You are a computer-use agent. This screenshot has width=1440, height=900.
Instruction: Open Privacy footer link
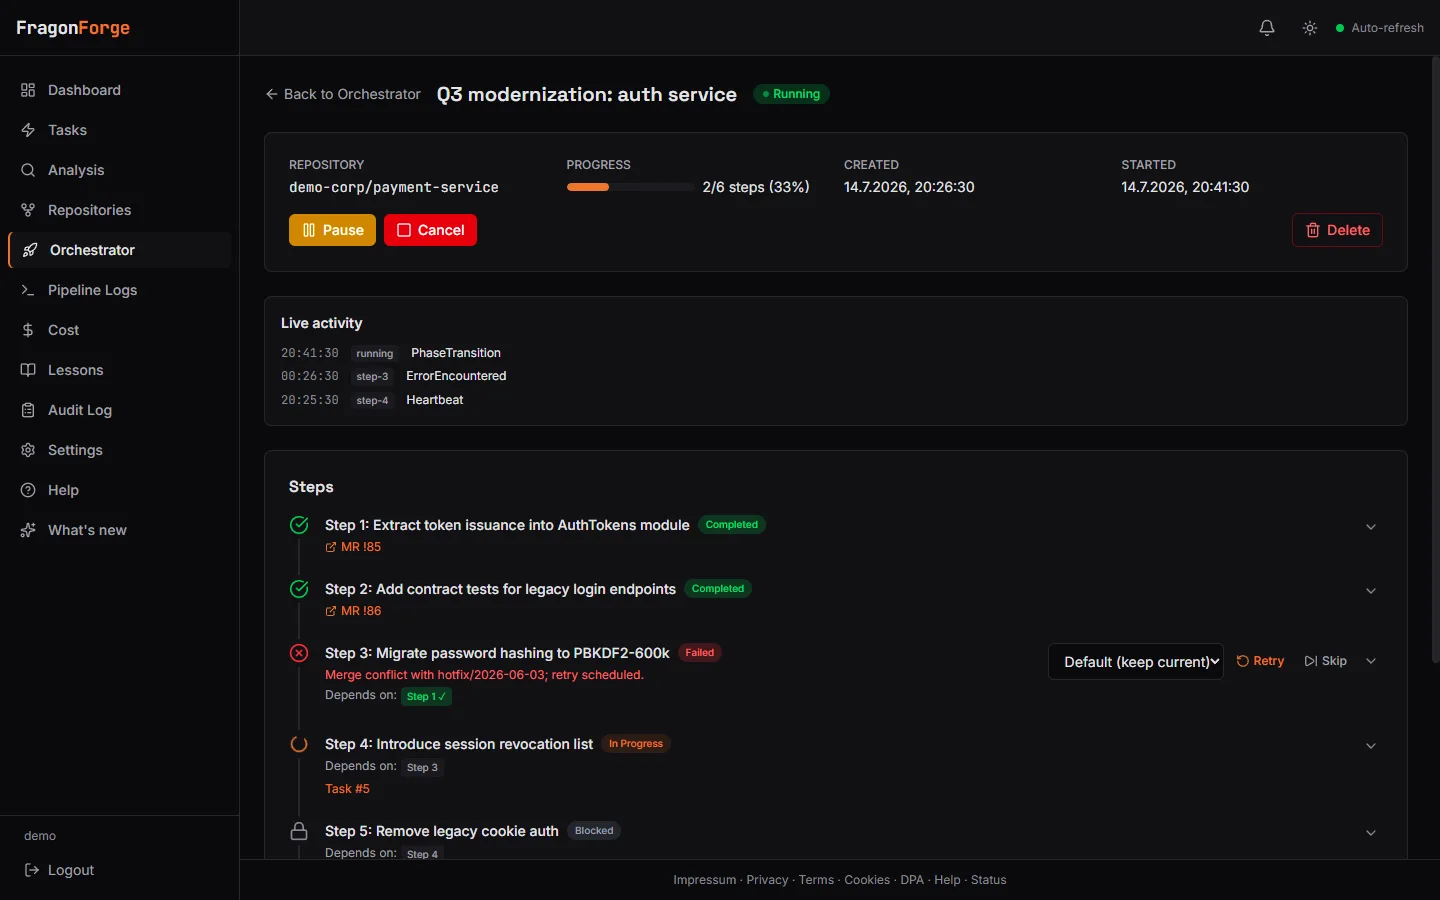pos(767,880)
